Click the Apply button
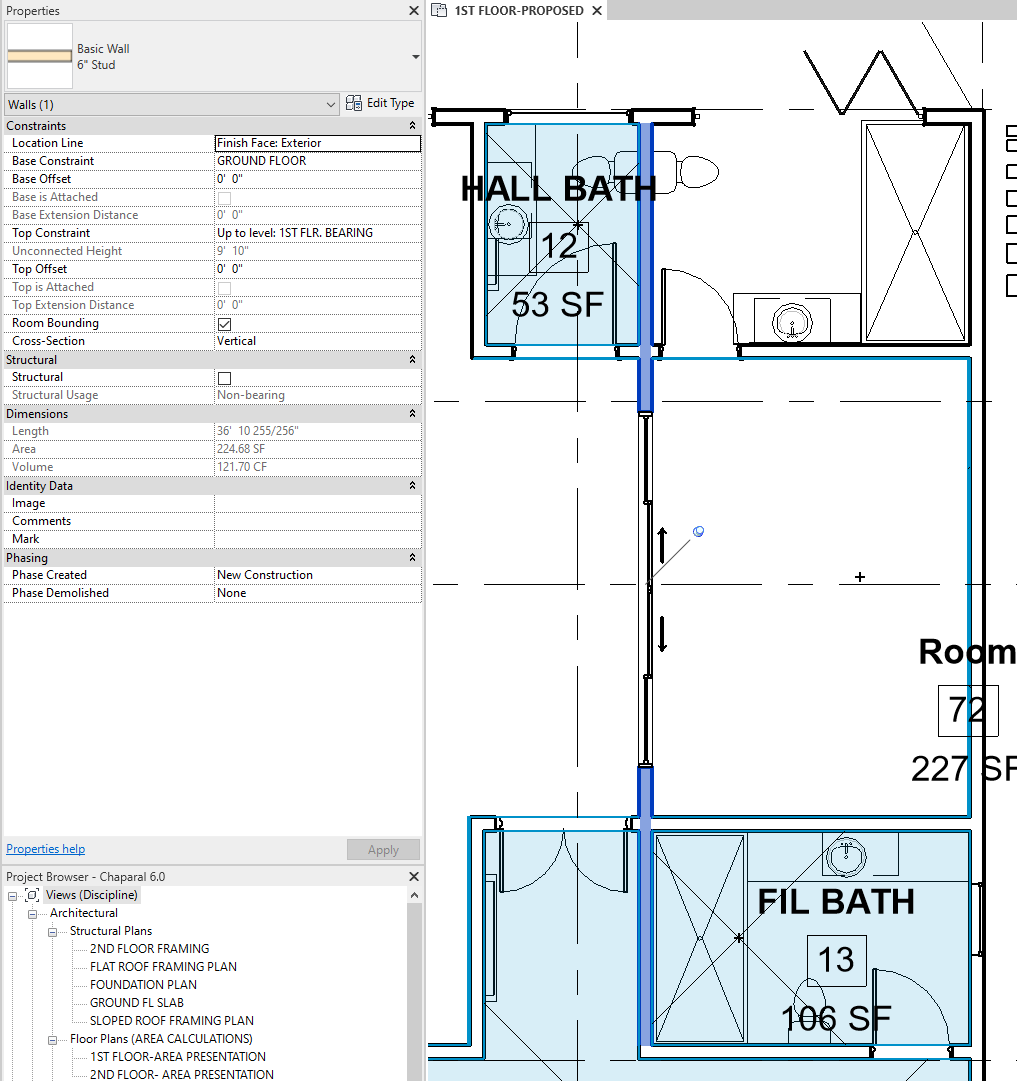This screenshot has width=1017, height=1081. (383, 849)
